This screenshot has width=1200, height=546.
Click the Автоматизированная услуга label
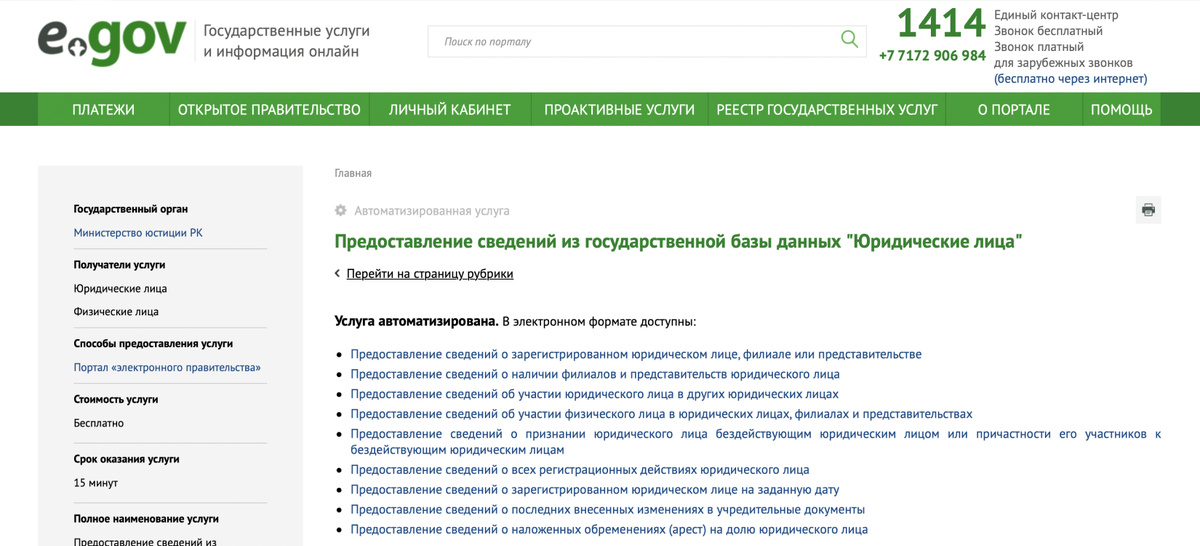432,211
